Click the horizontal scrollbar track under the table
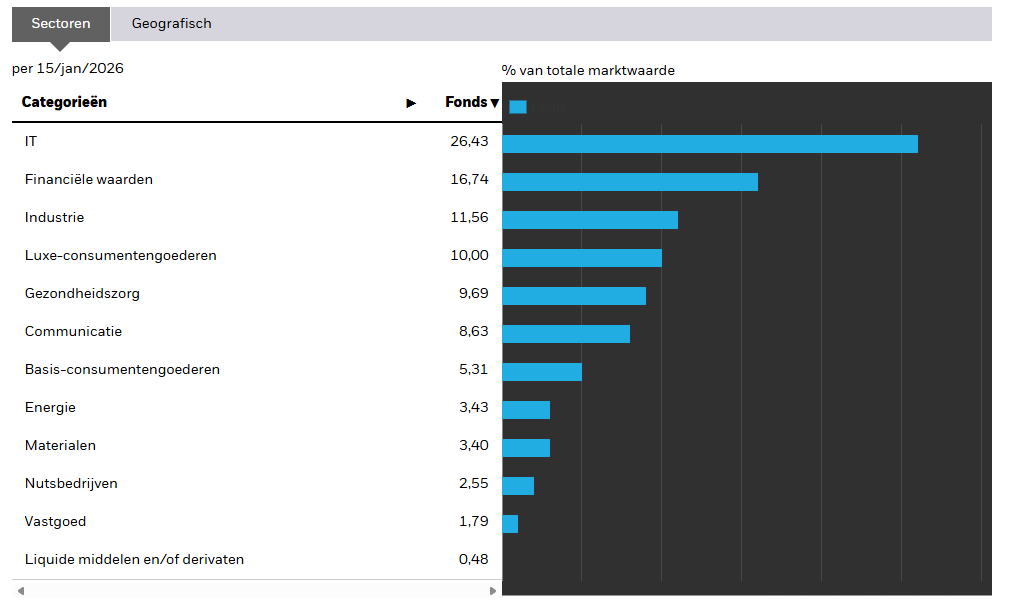This screenshot has width=1015, height=600. [256, 591]
